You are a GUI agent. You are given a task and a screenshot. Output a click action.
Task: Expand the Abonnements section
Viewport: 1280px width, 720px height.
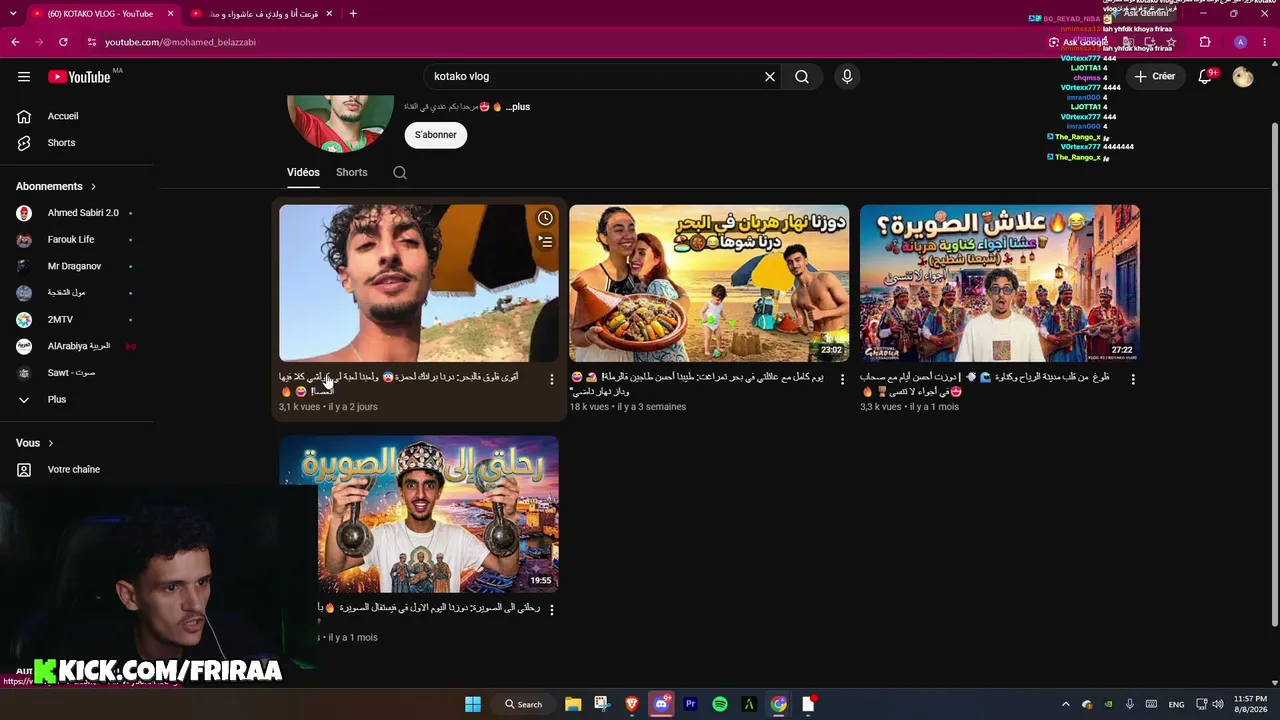click(x=56, y=186)
